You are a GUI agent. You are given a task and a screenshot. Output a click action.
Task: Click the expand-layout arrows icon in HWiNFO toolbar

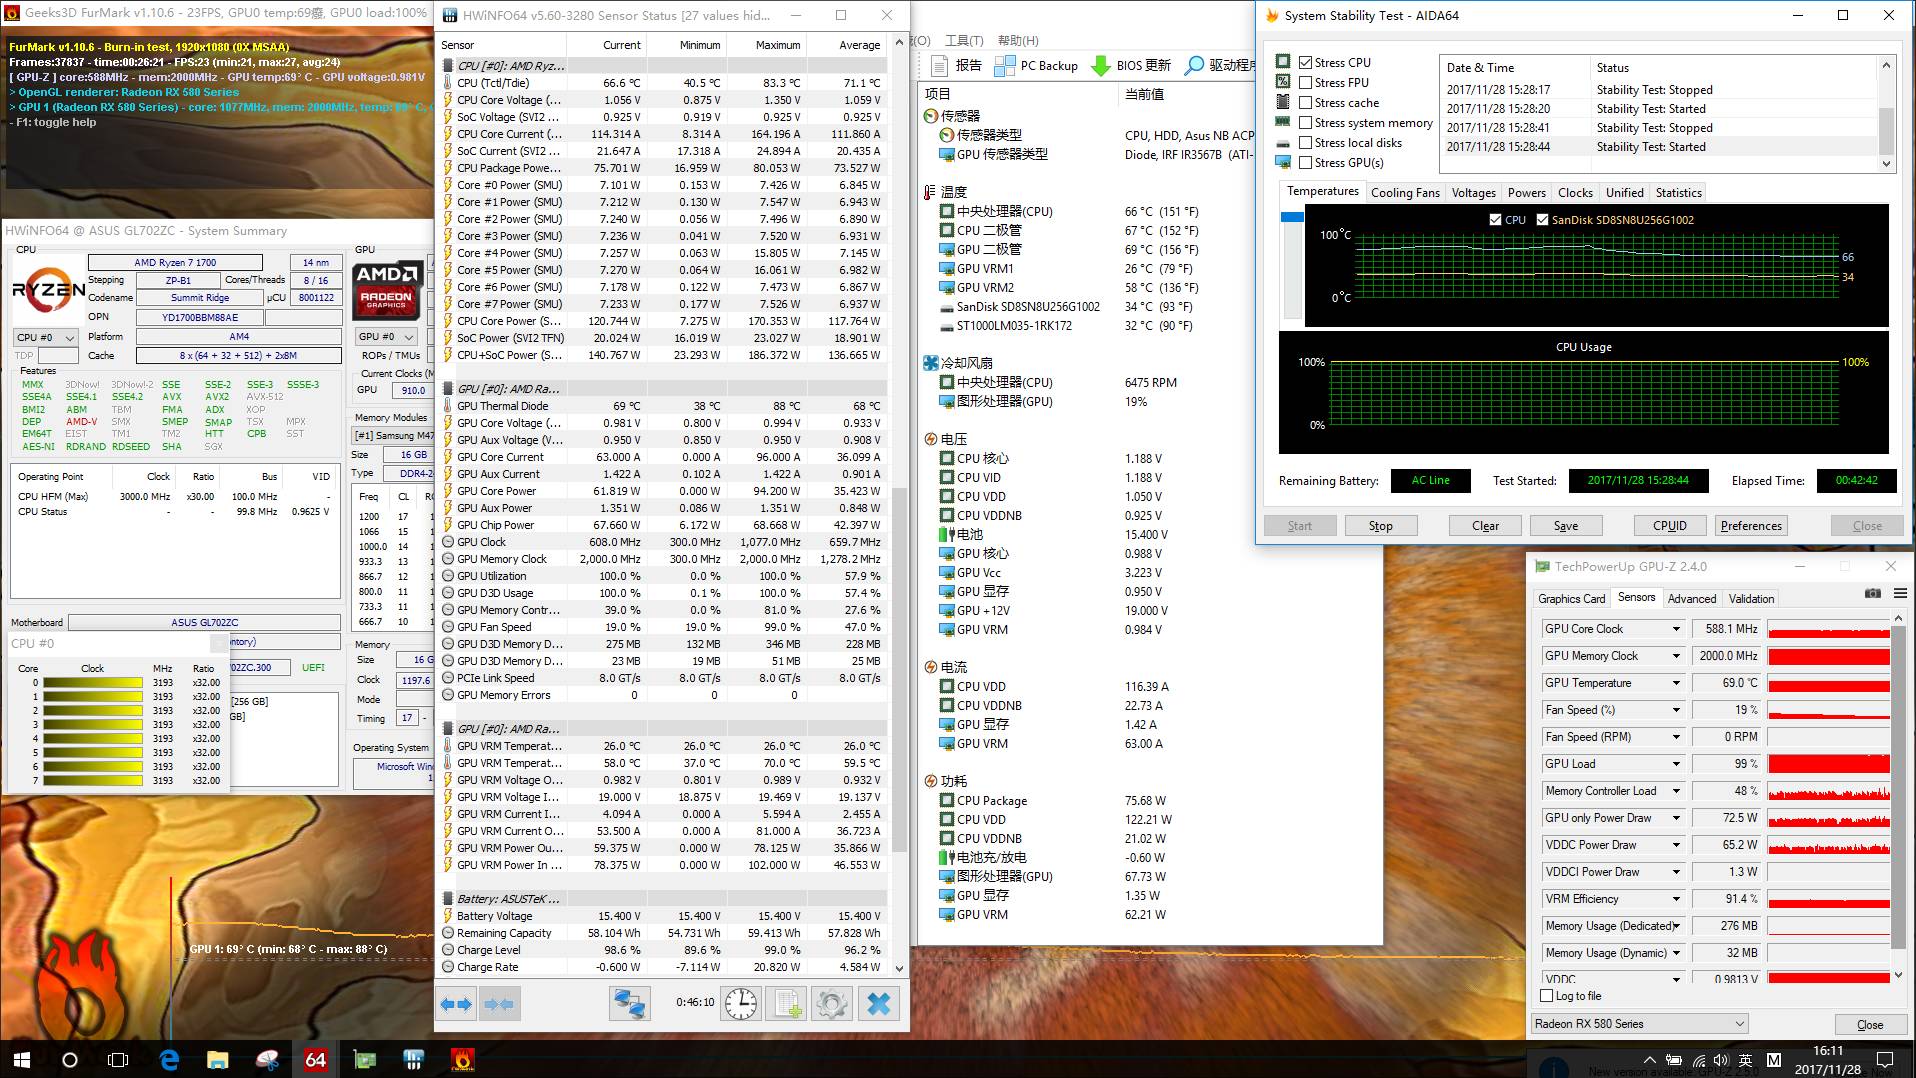click(457, 1004)
